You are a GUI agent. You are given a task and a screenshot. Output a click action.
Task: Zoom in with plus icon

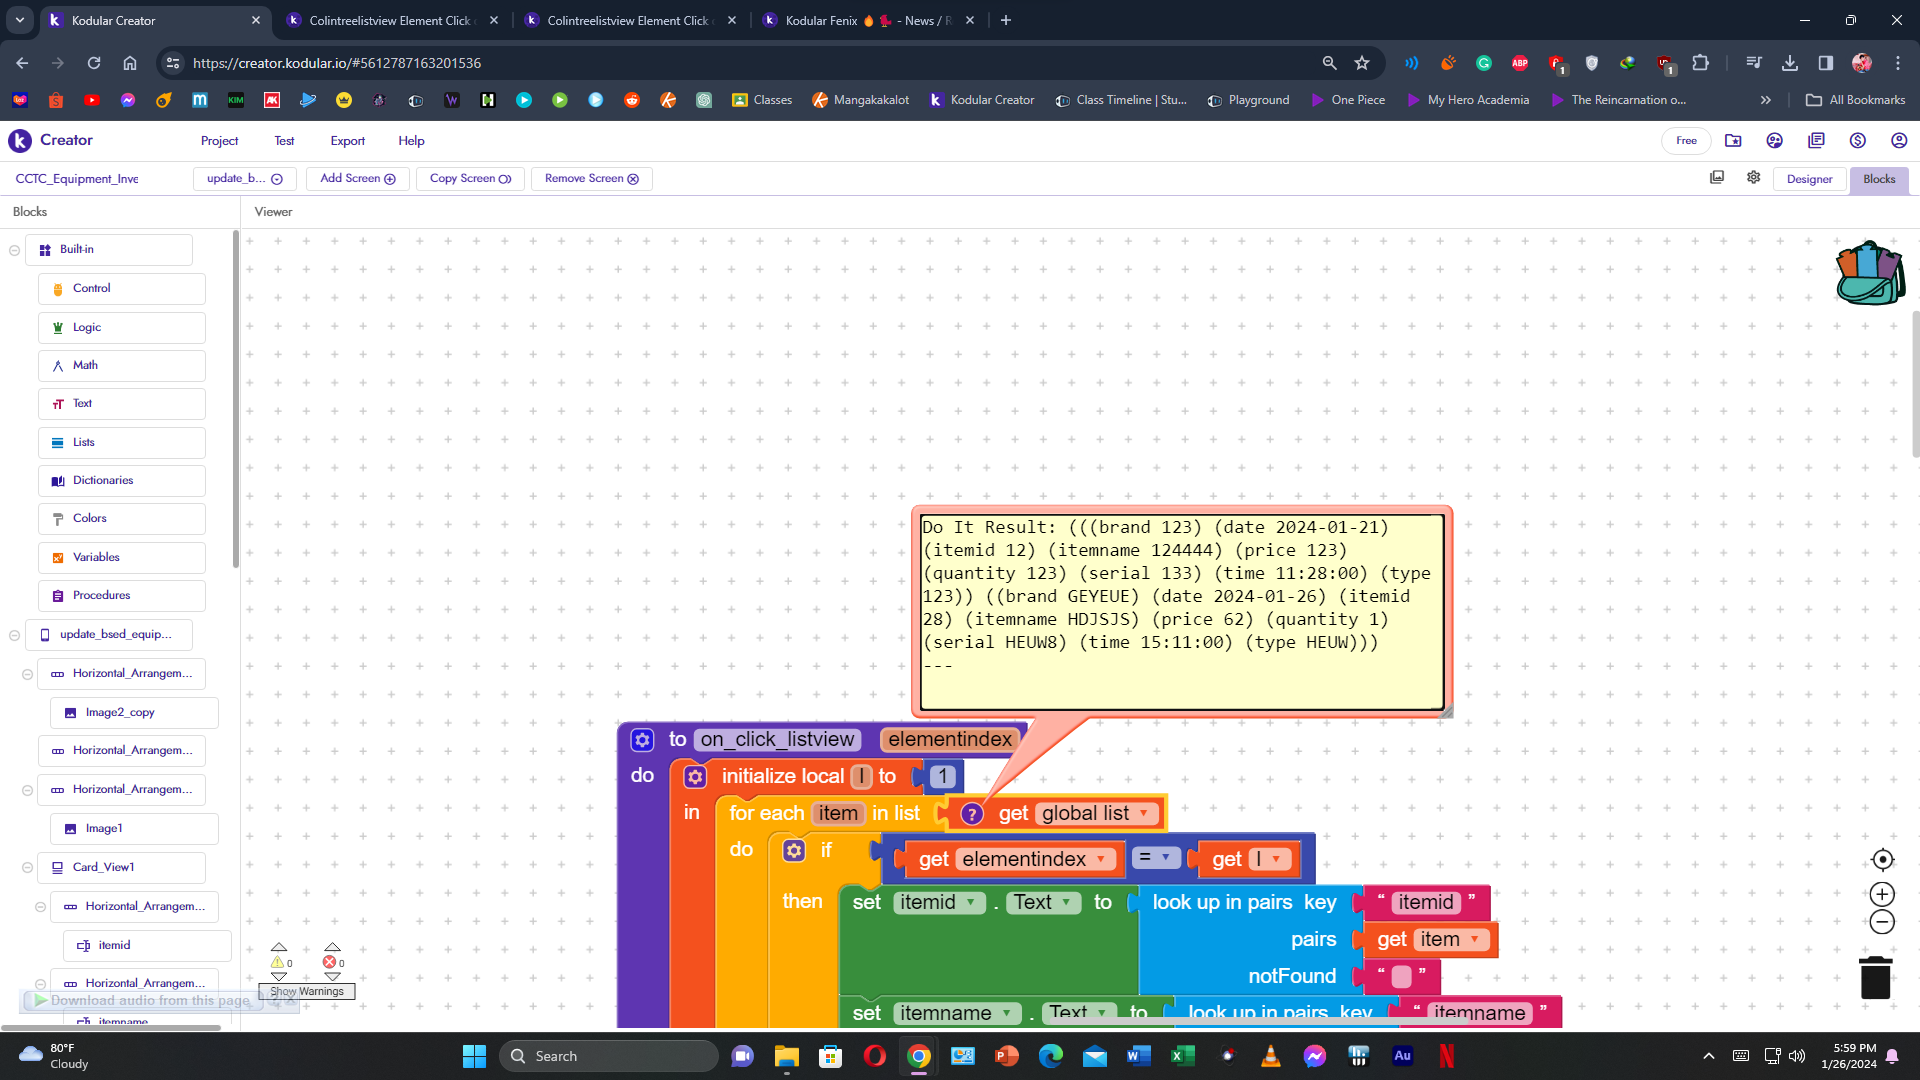[x=1882, y=894]
